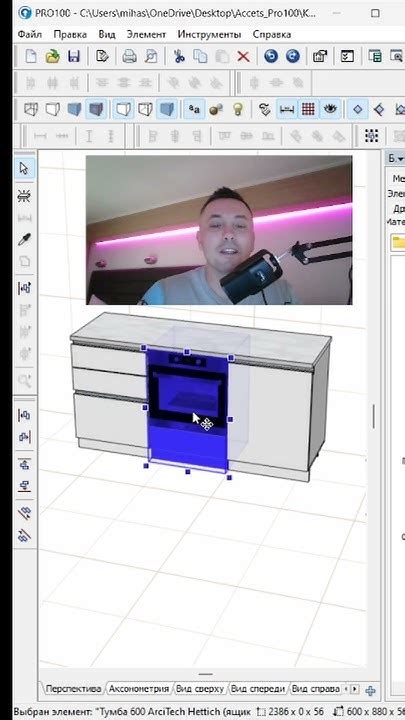Expand view tabs with right arrow
This screenshot has height=720, width=405.
pos(354,689)
